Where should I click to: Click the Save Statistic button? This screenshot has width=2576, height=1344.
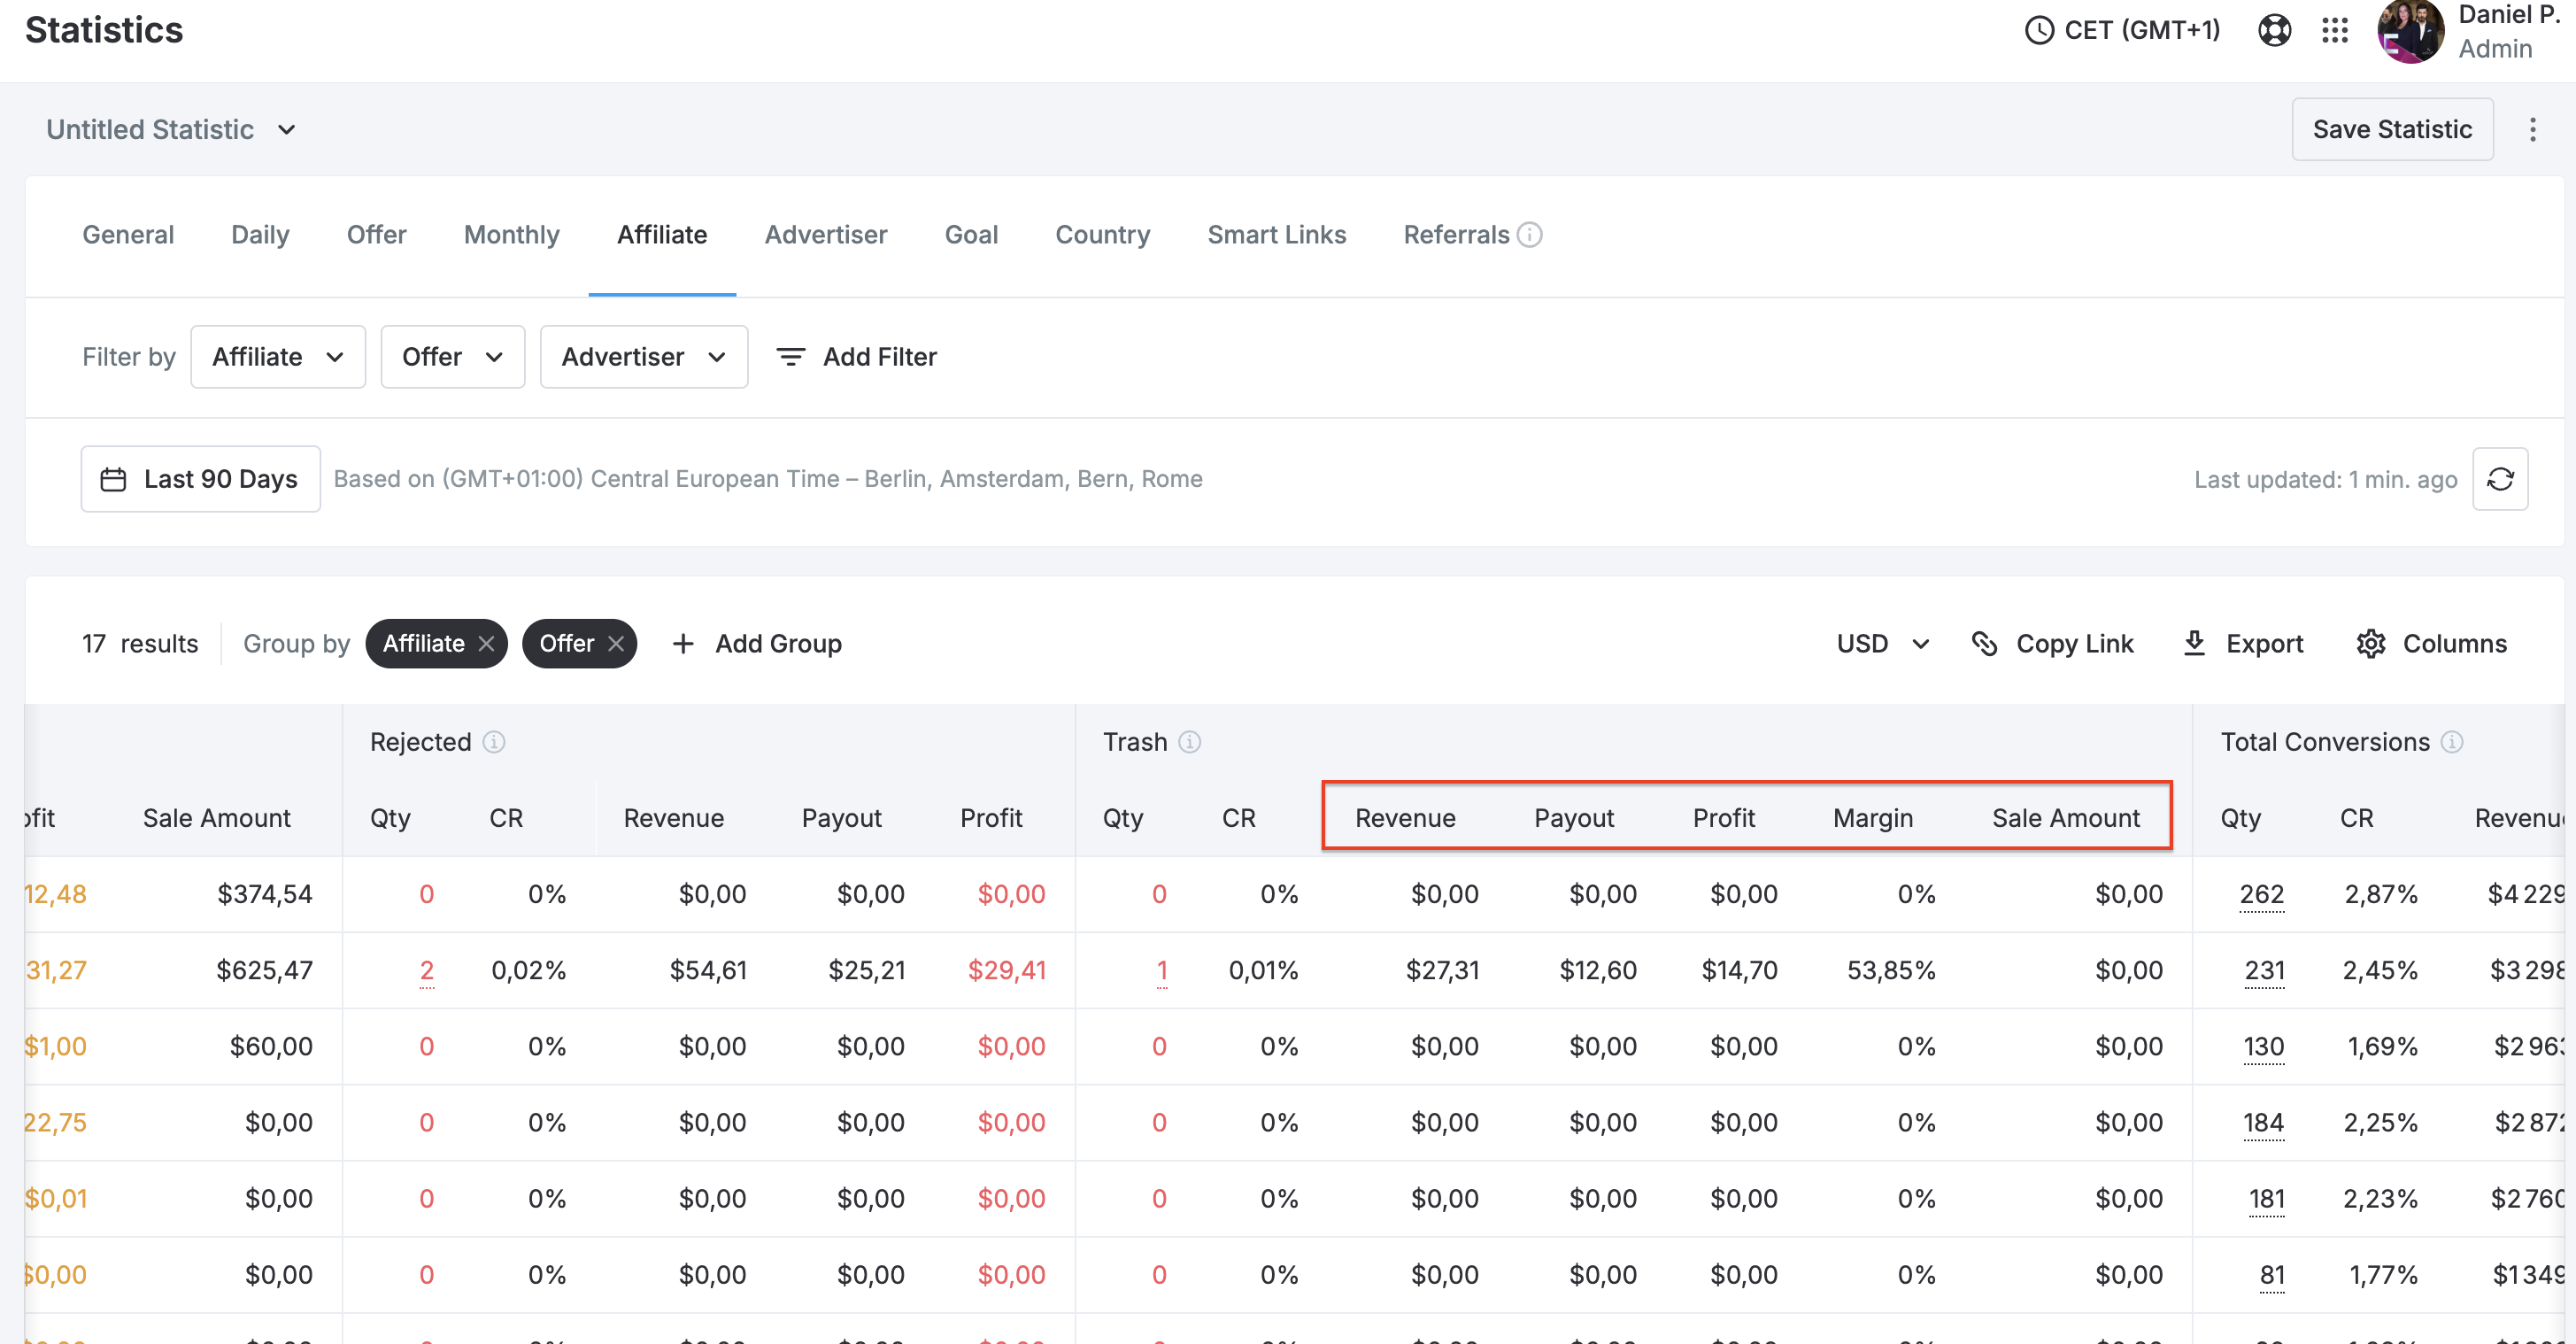point(2391,129)
